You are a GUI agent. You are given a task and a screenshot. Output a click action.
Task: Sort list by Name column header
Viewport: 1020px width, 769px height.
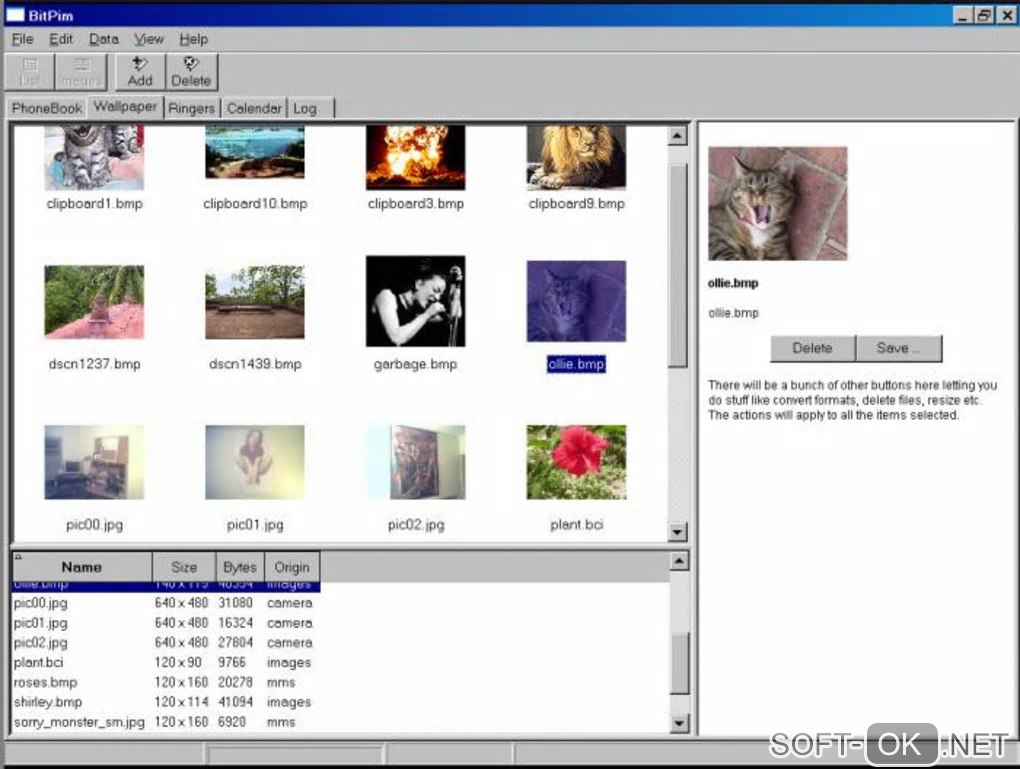point(82,567)
